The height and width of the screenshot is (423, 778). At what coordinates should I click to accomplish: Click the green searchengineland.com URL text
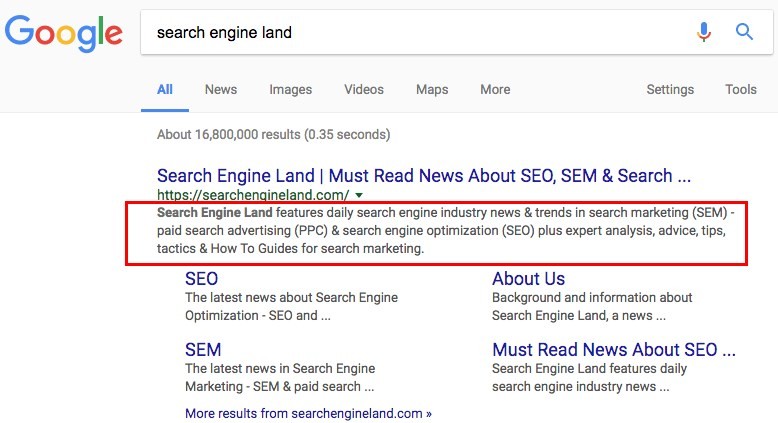(x=252, y=195)
